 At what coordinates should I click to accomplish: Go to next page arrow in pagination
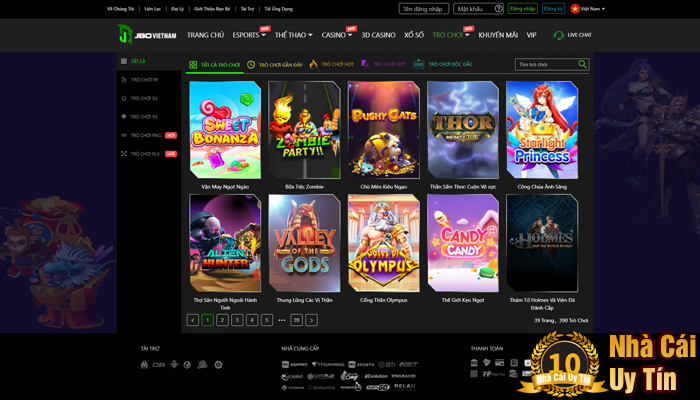click(x=312, y=320)
